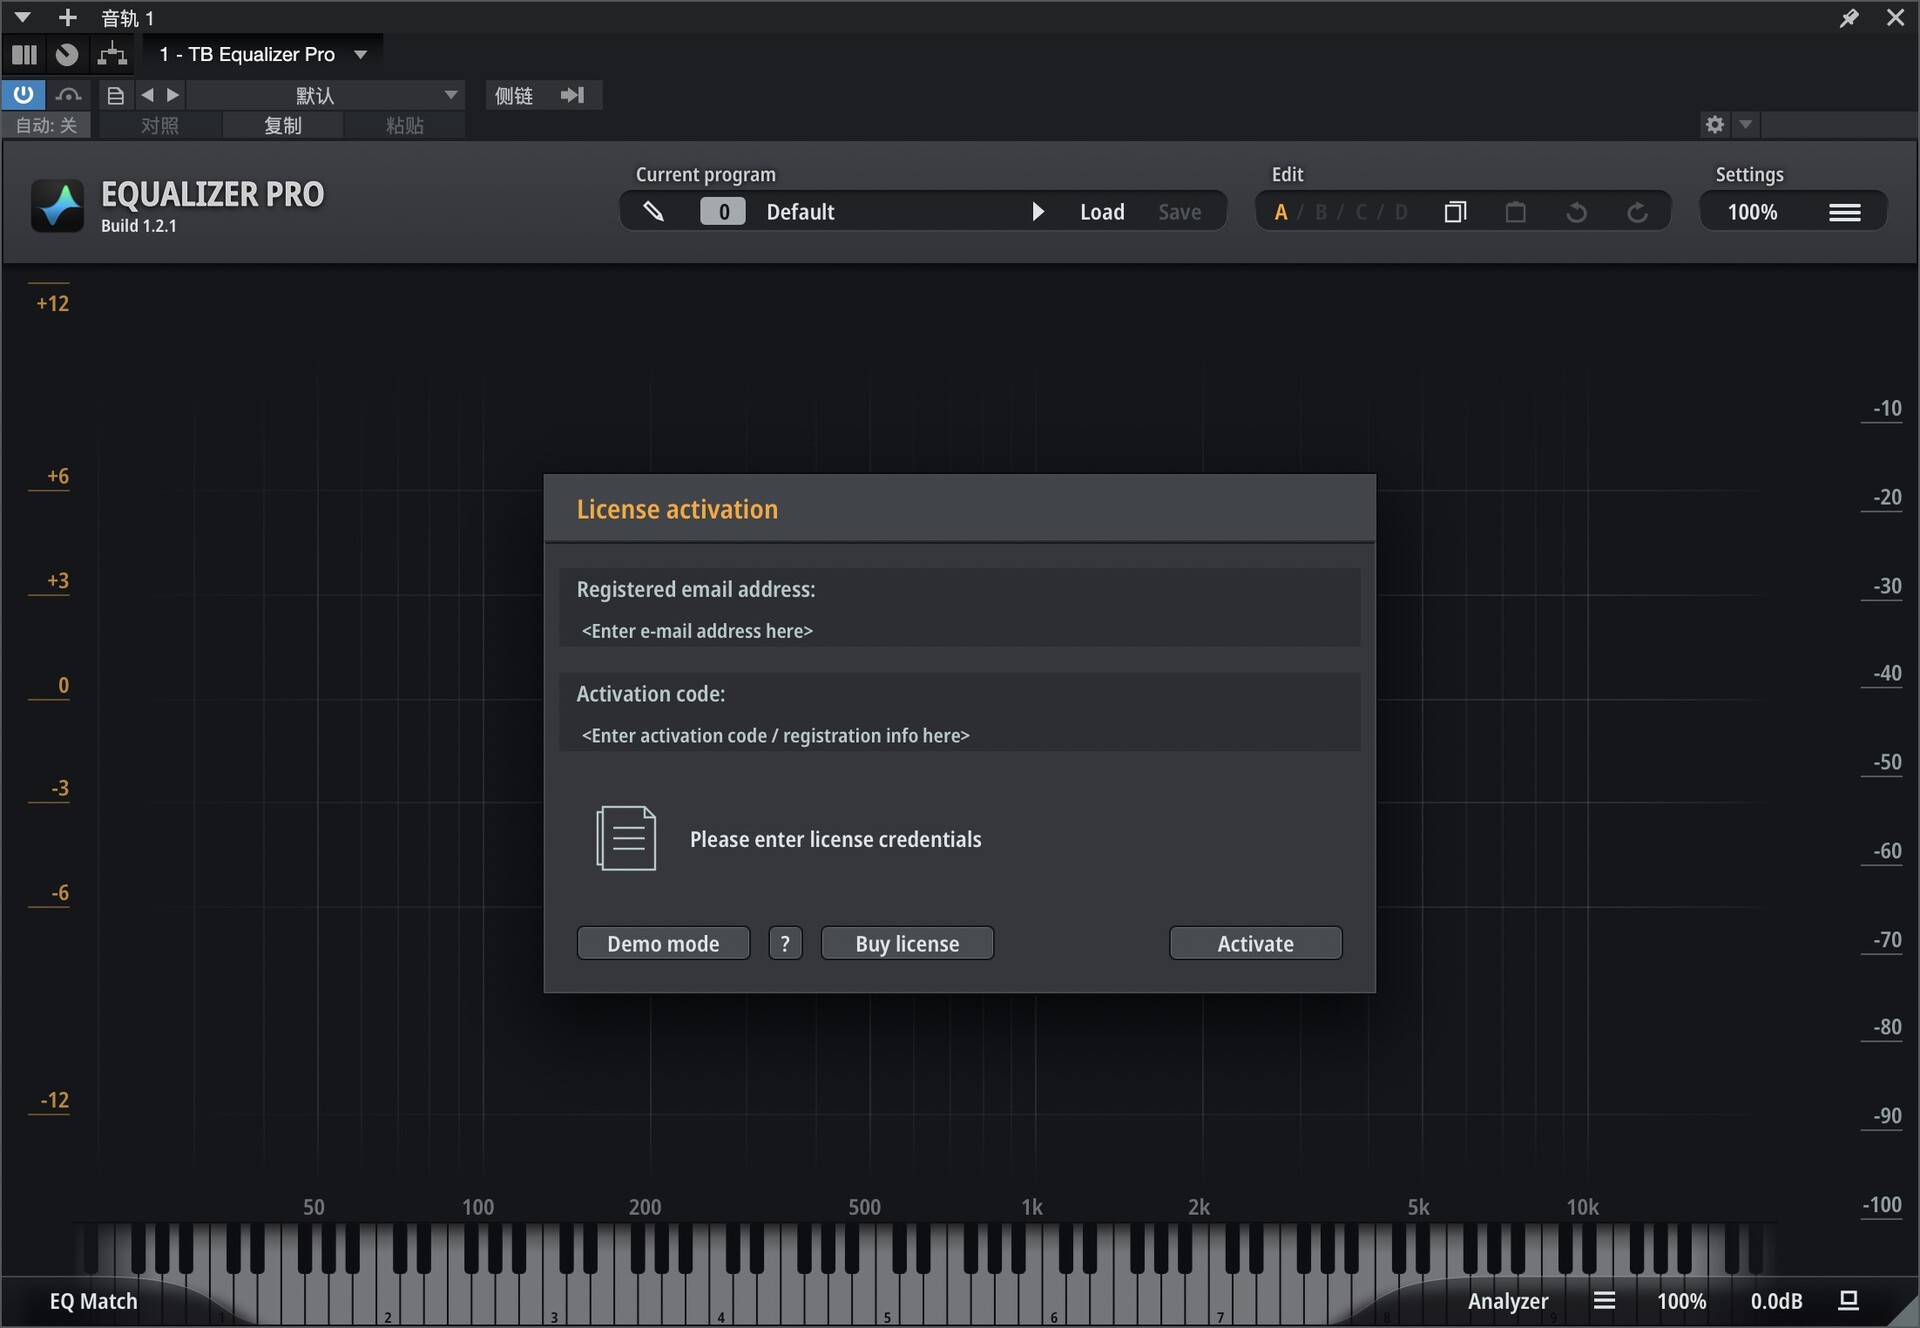Select edit slot C
Viewport: 1920px width, 1328px height.
click(1361, 212)
